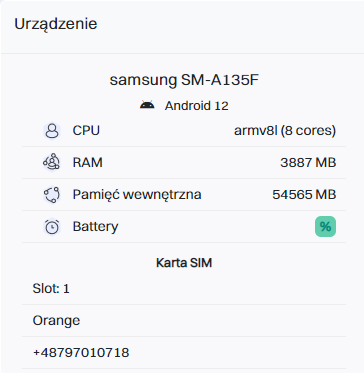Viewport: 364px width, 373px height.
Task: Click the RAM row icon
Action: (52, 163)
